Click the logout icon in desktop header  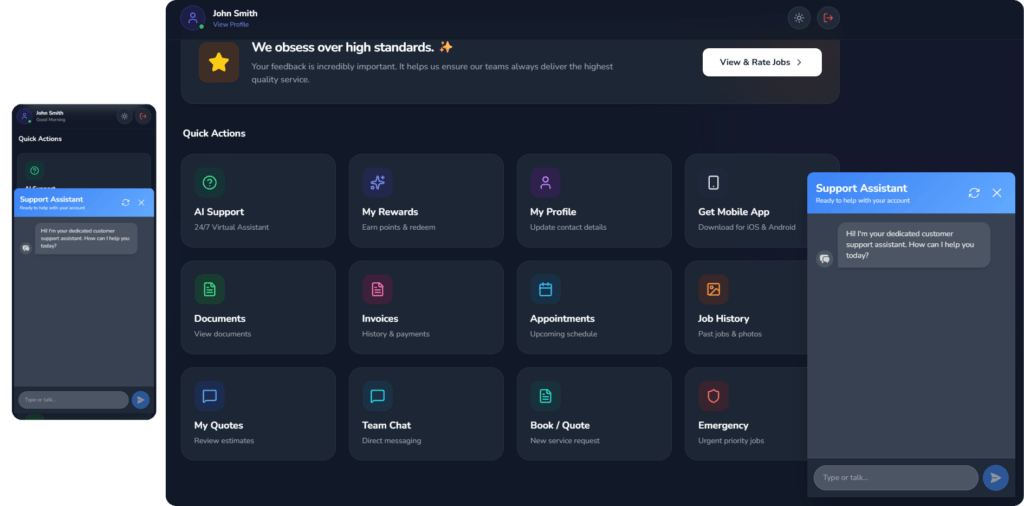pos(828,17)
